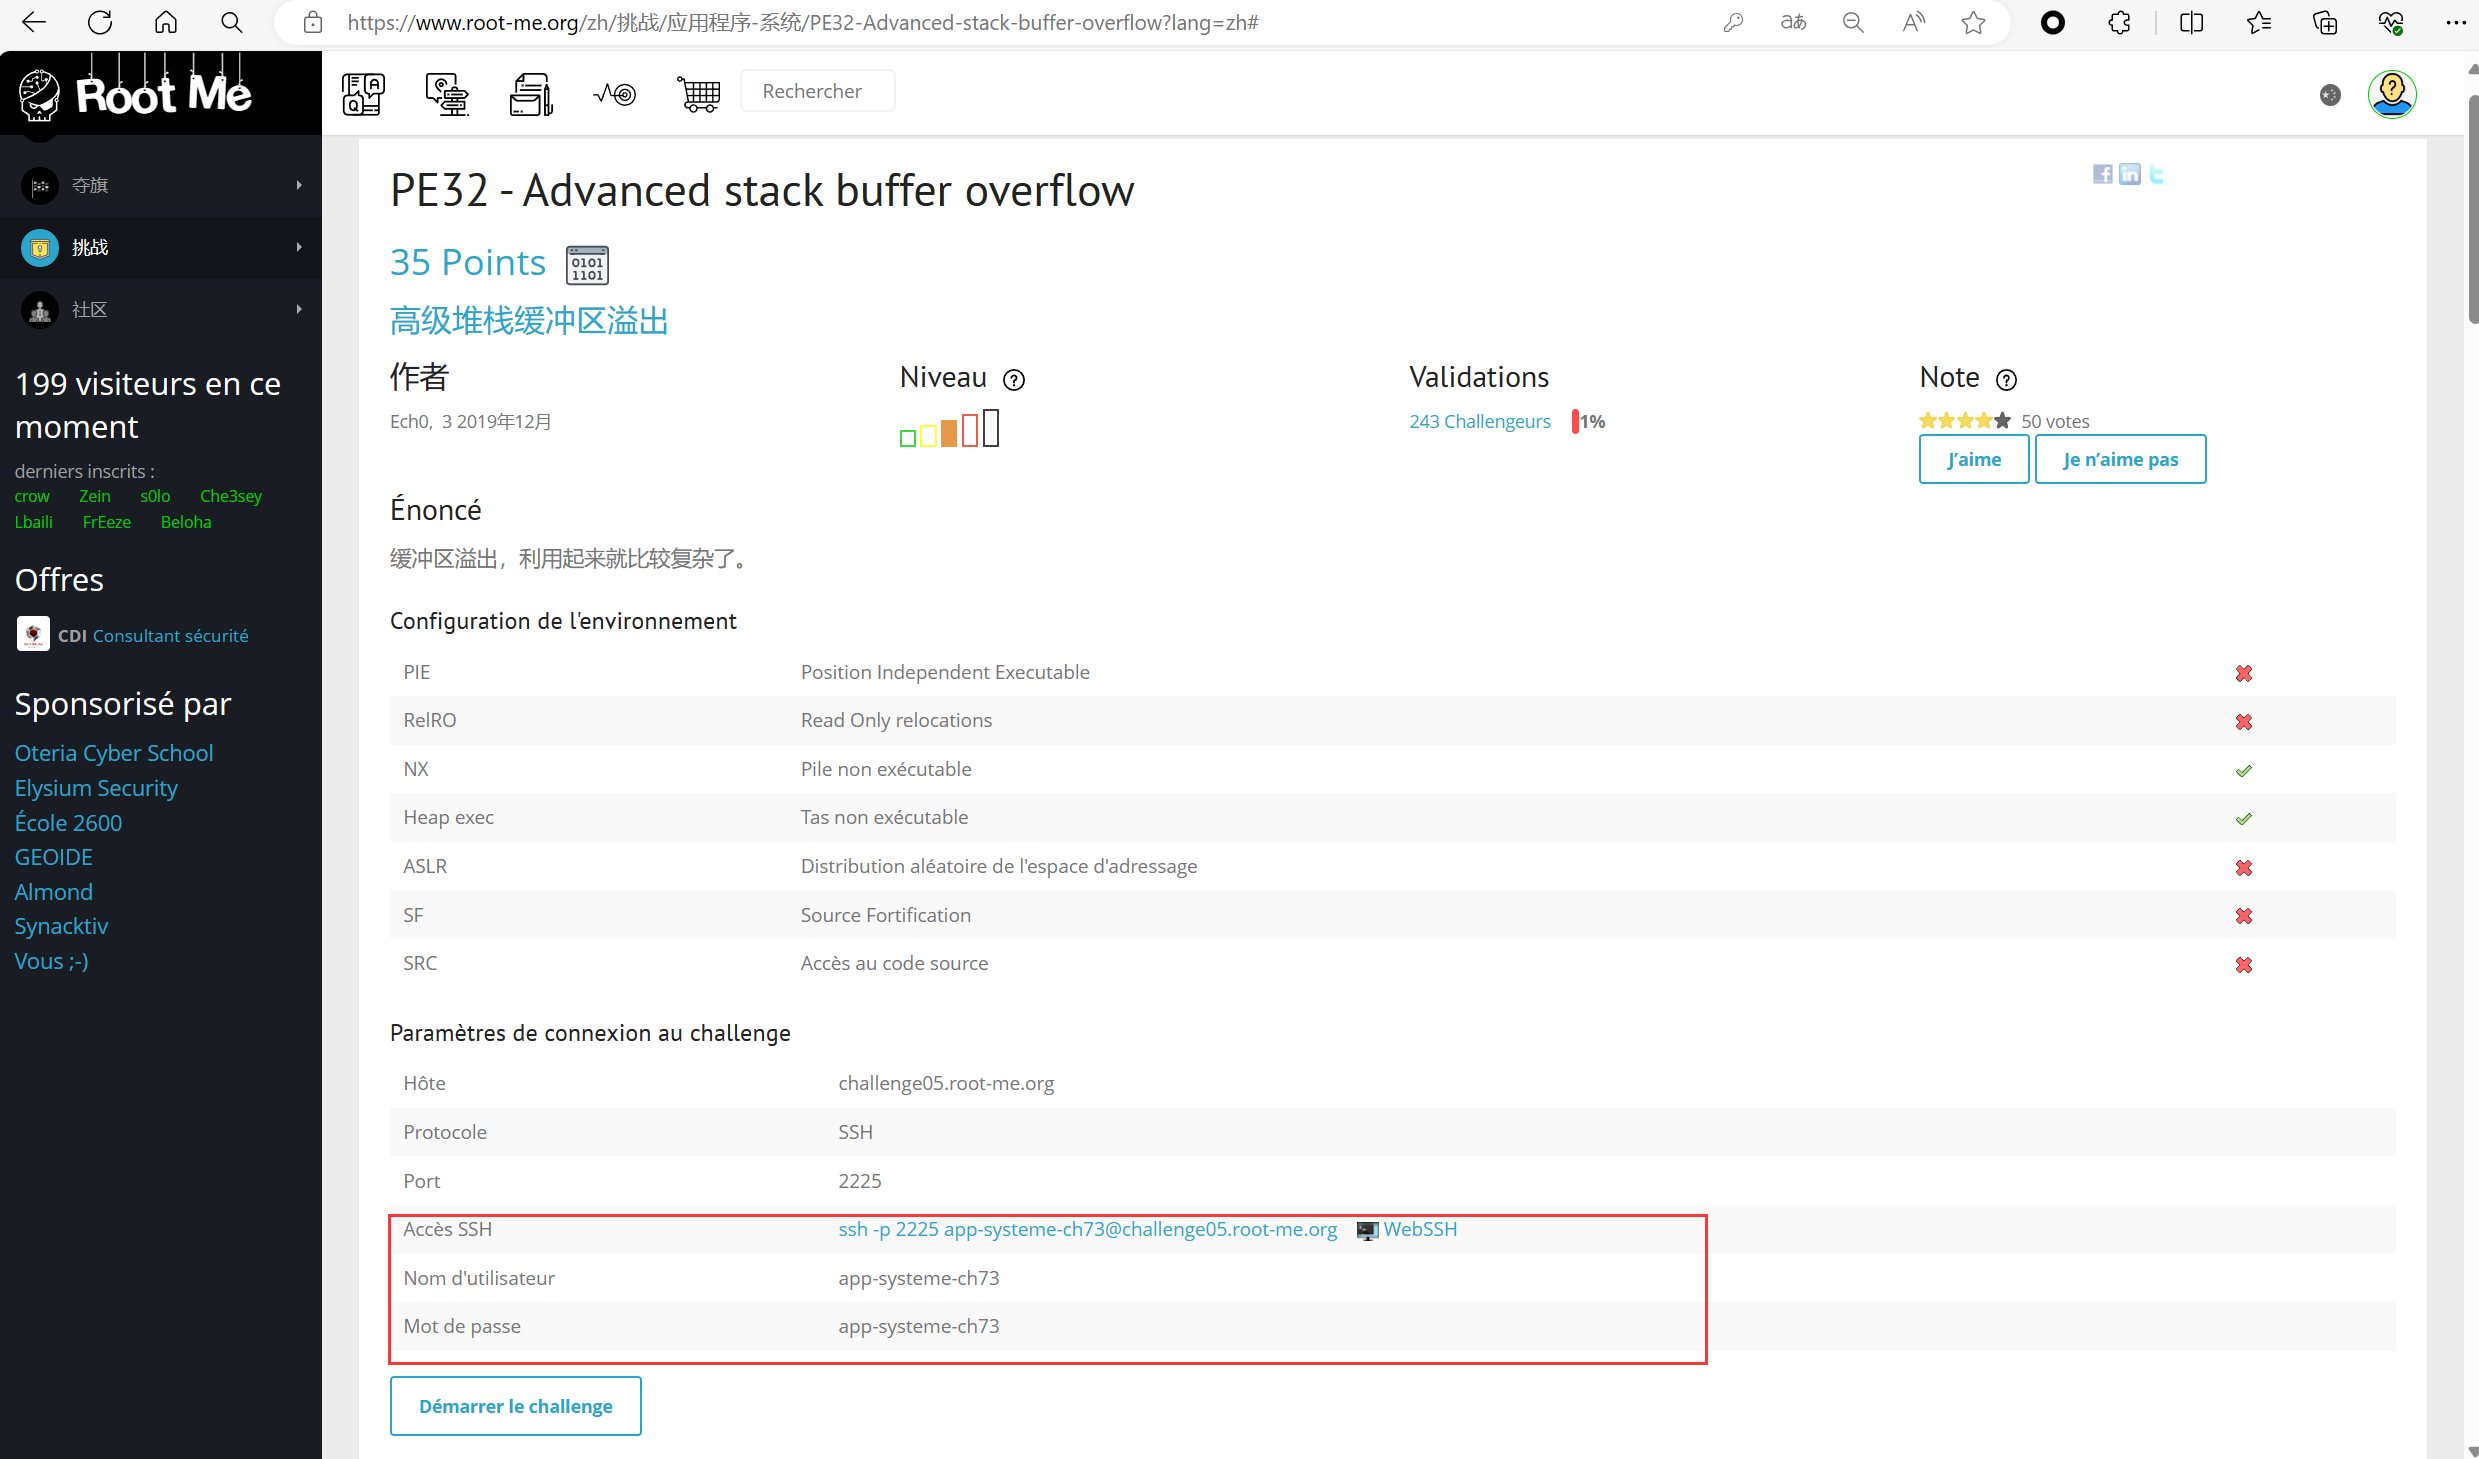Activate the read aloud icon
The height and width of the screenshot is (1459, 2479).
click(1913, 22)
